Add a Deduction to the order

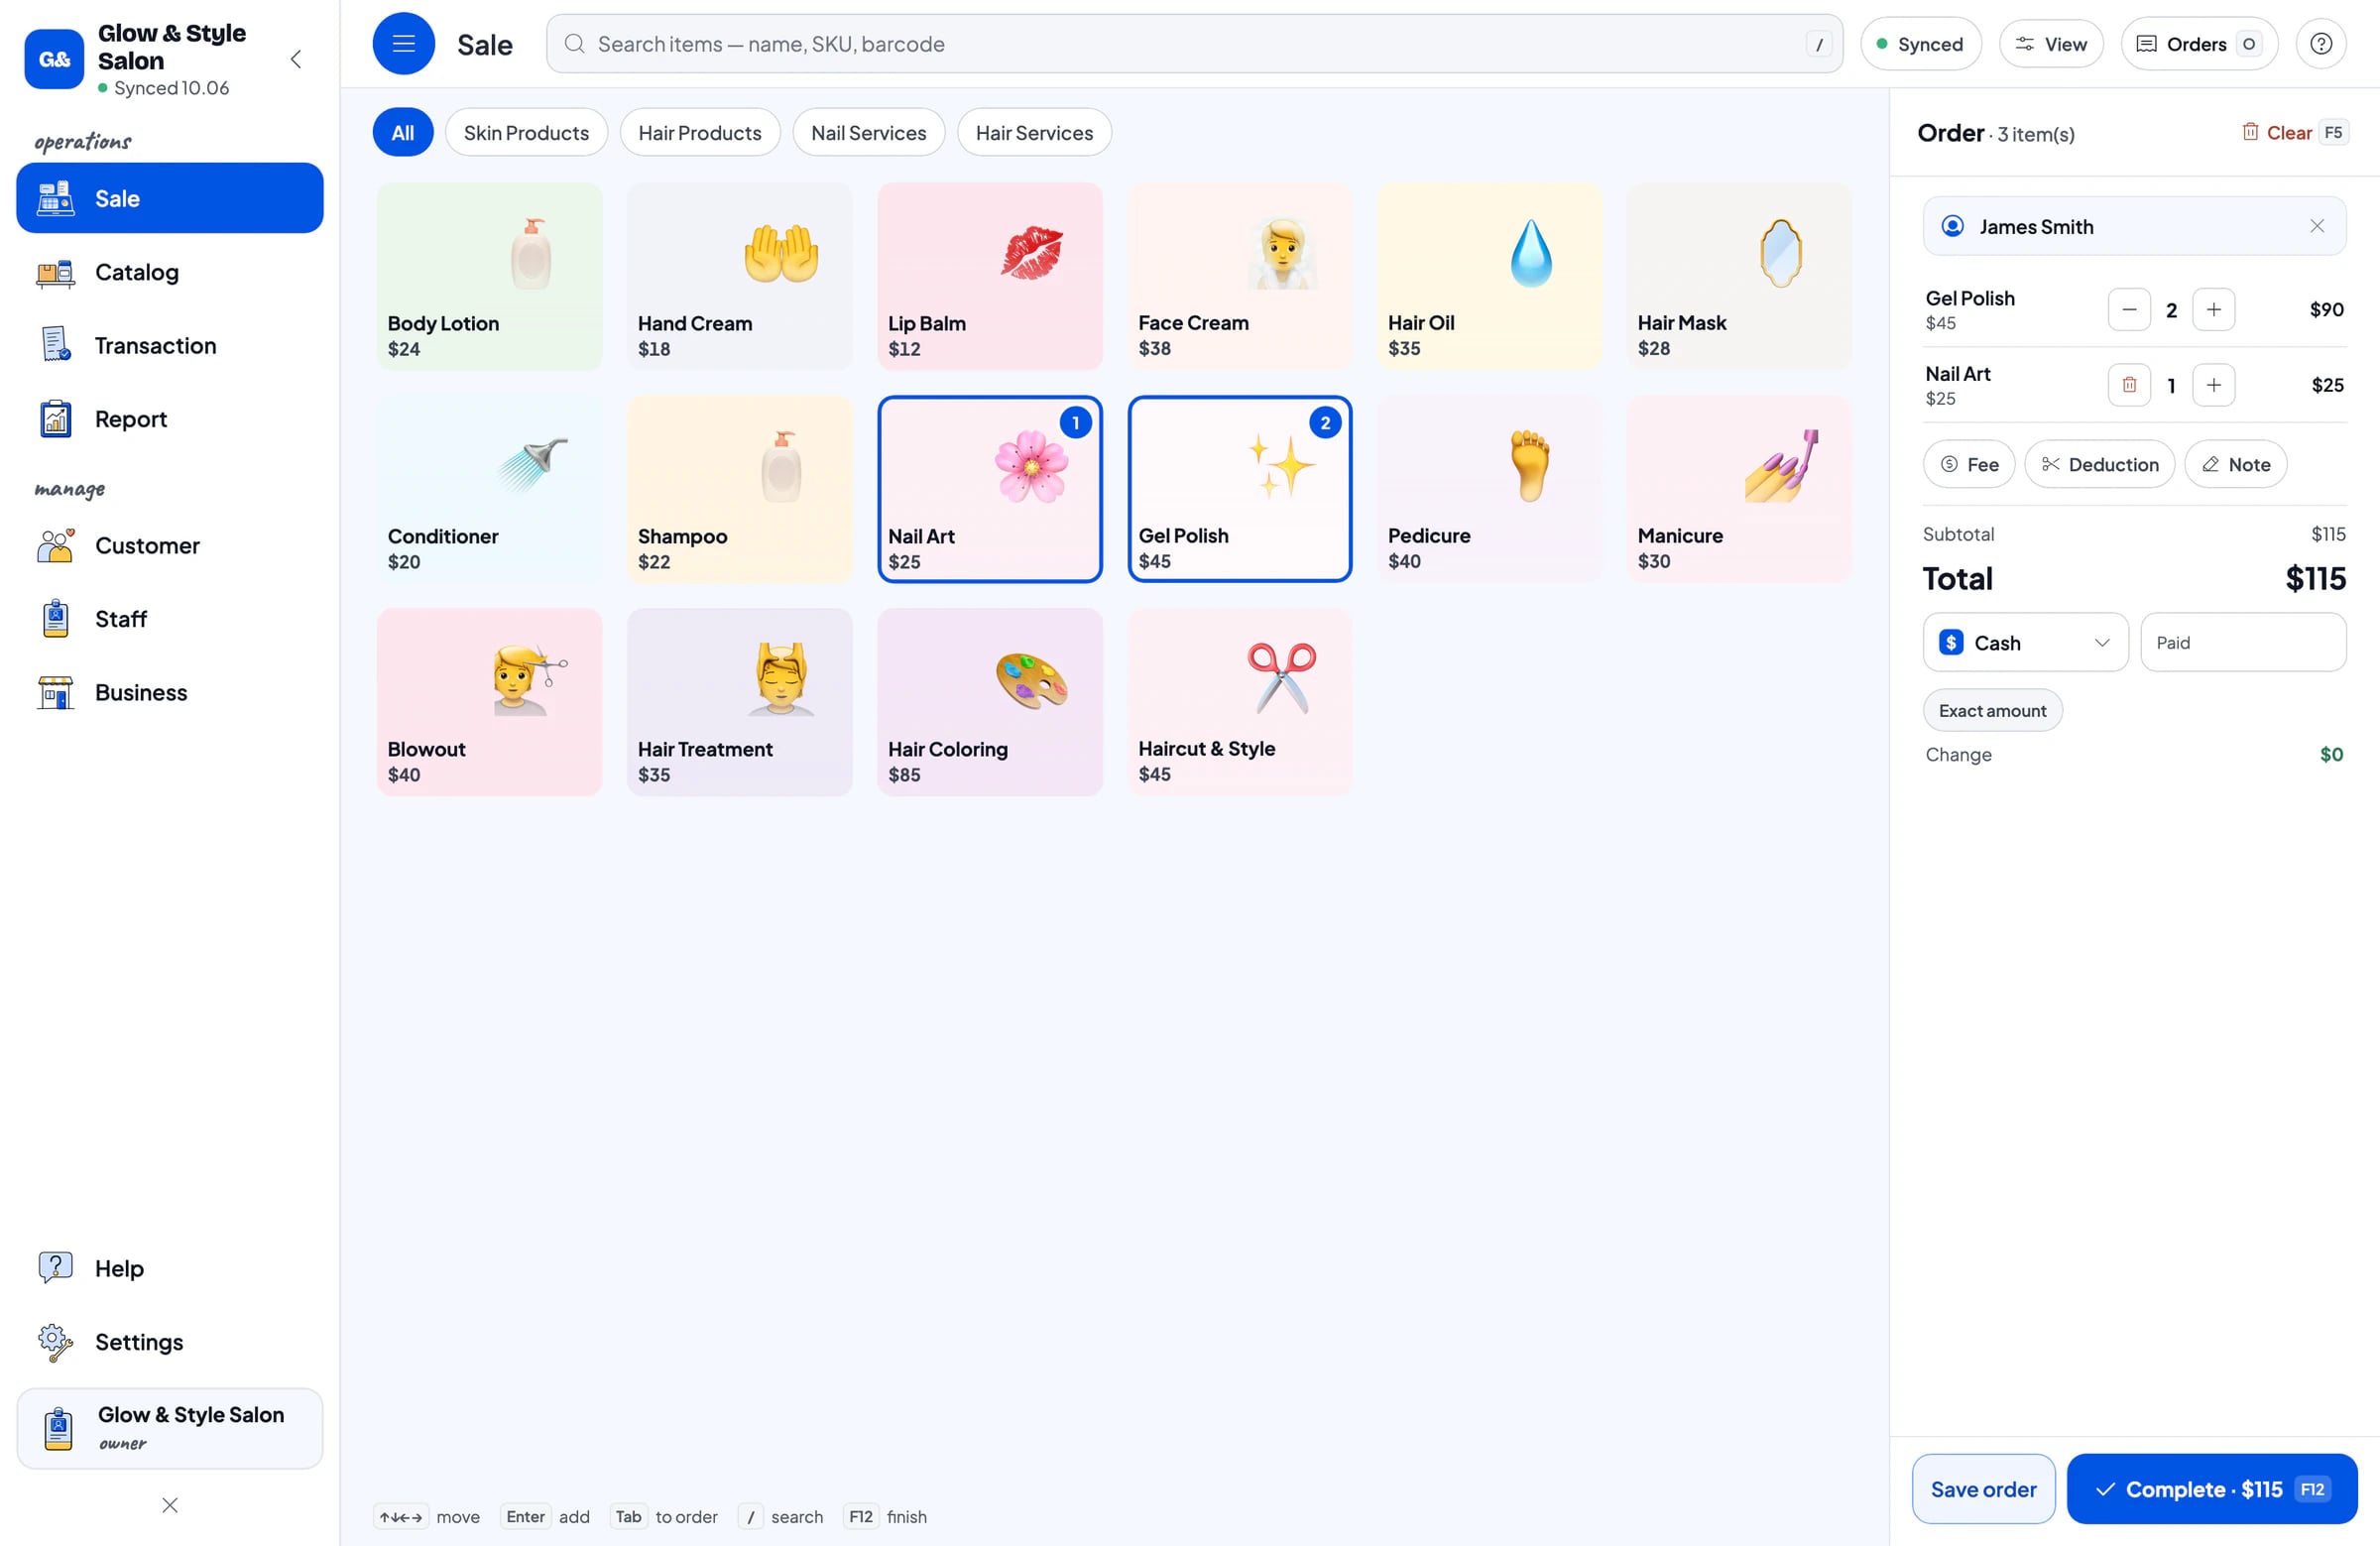[x=2099, y=464]
